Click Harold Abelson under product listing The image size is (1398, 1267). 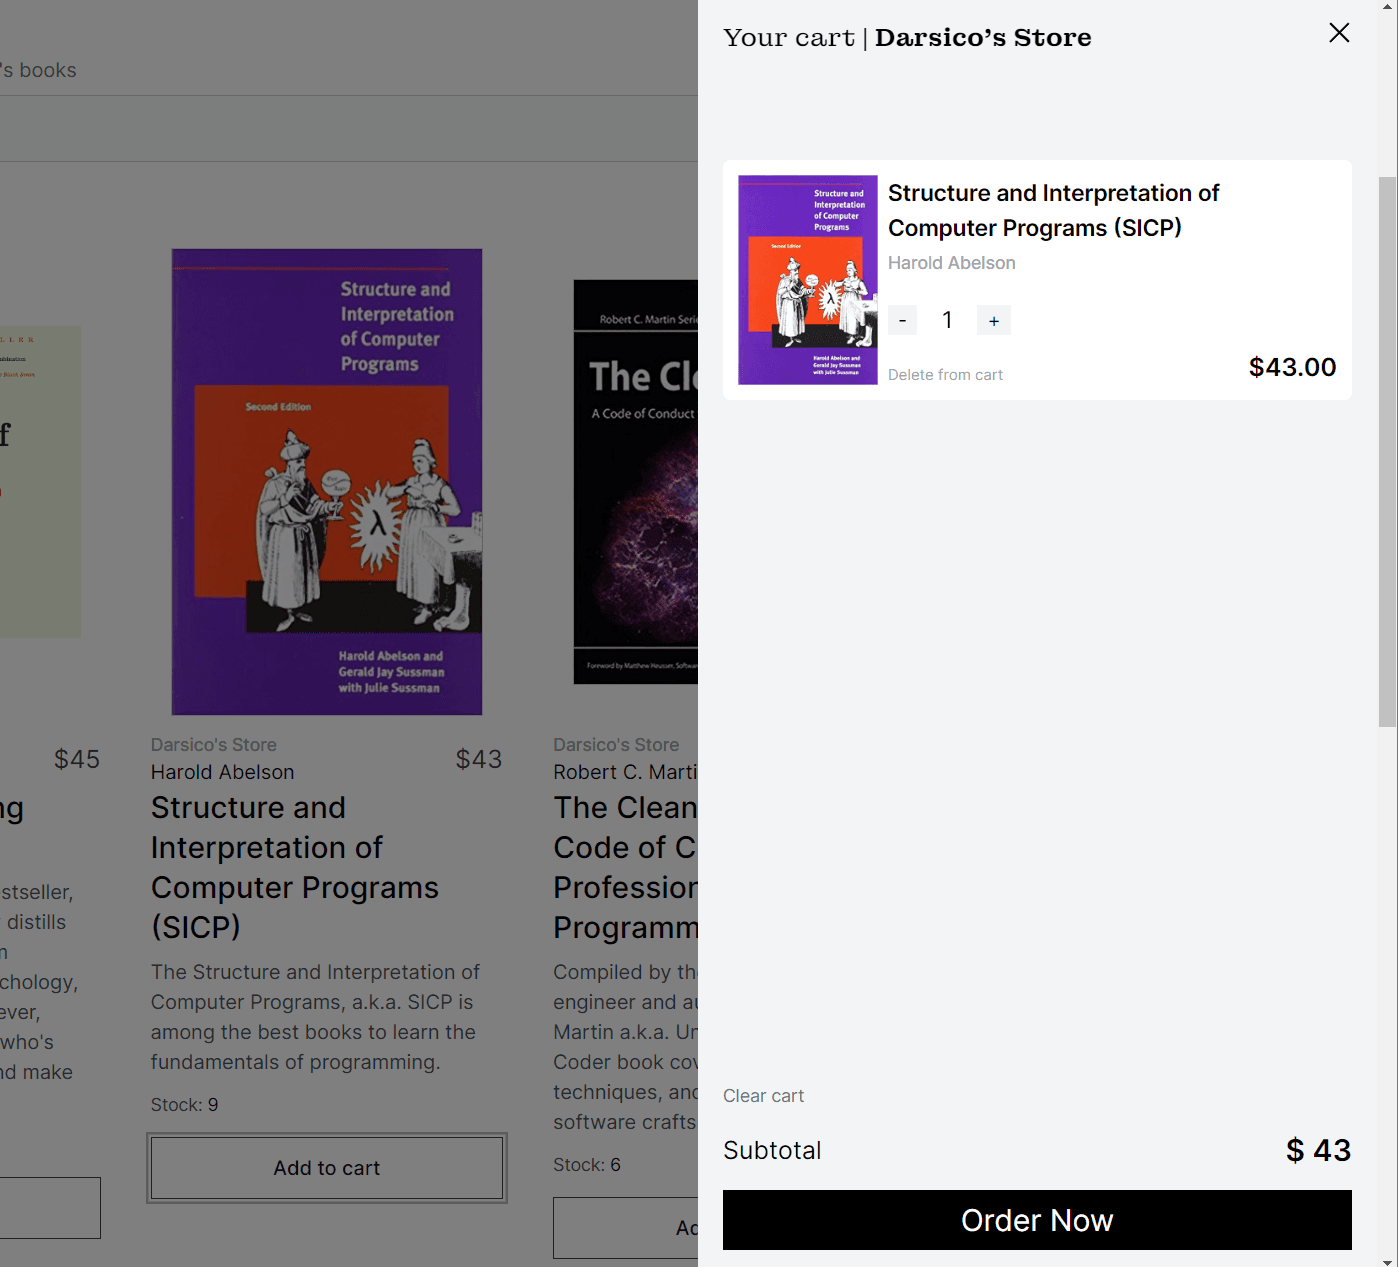pyautogui.click(x=222, y=772)
